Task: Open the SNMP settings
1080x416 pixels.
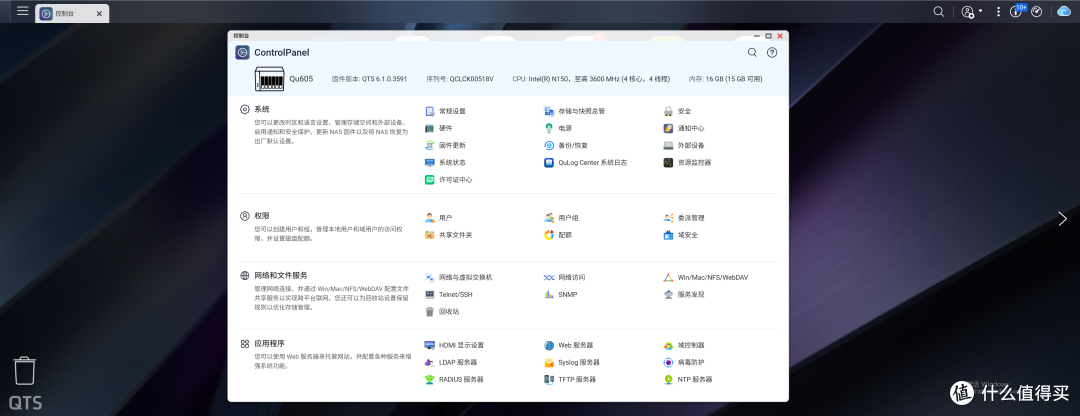Action: [561, 295]
